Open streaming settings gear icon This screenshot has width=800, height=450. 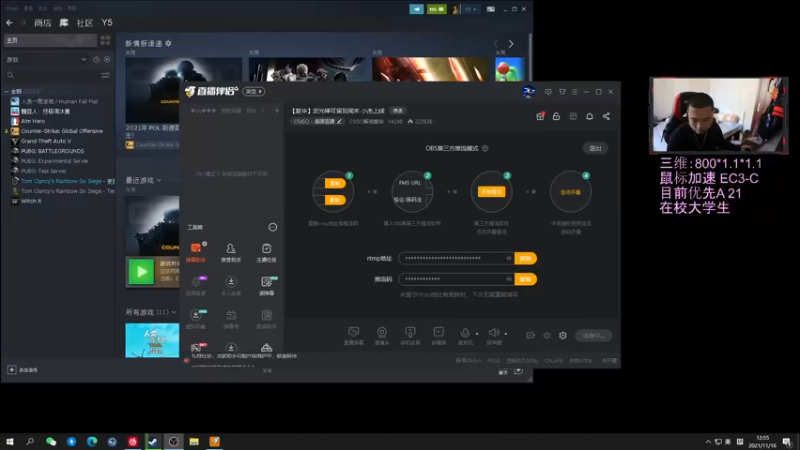563,335
